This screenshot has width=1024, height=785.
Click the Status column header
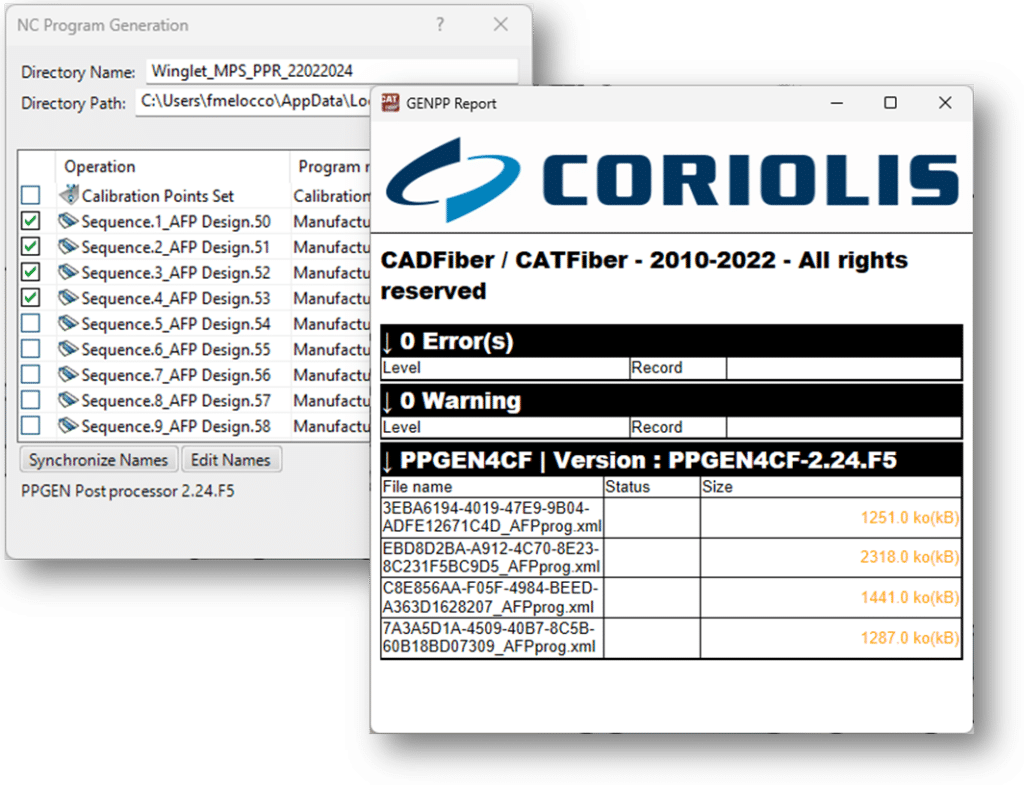point(628,487)
